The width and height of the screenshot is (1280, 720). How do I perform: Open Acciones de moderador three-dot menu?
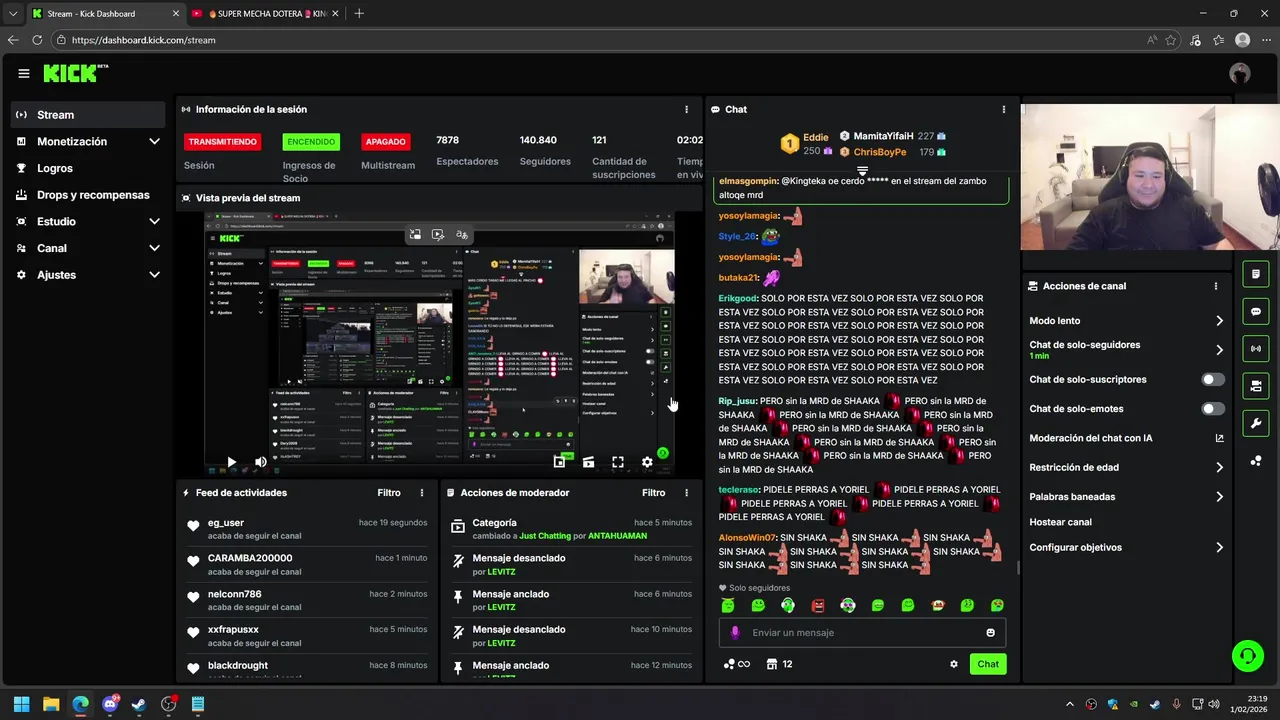686,493
